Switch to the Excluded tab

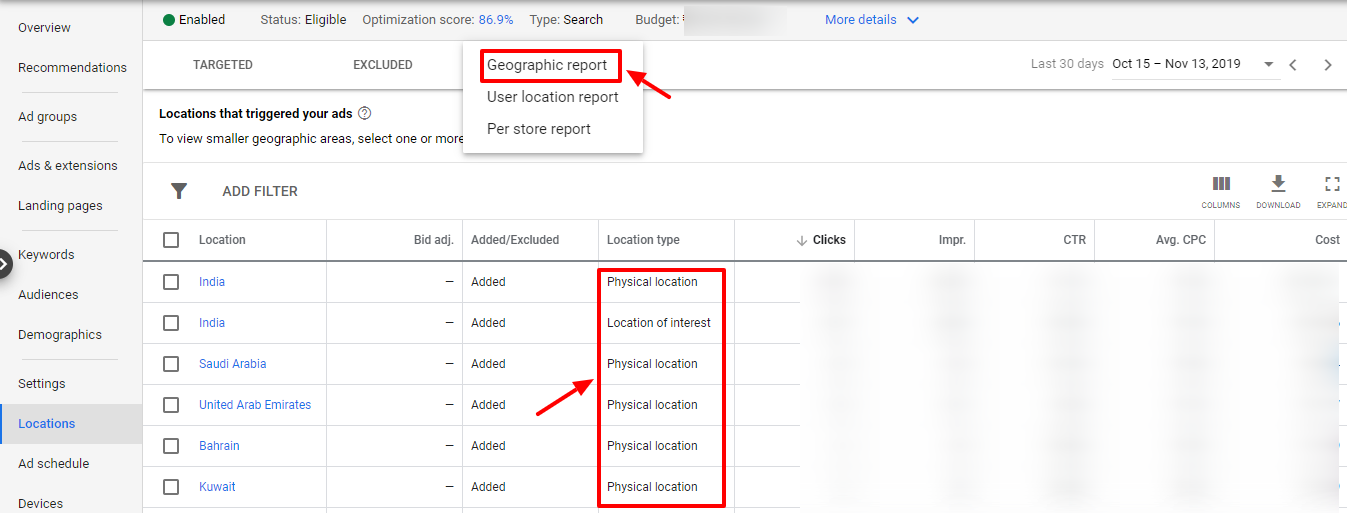pyautogui.click(x=383, y=65)
